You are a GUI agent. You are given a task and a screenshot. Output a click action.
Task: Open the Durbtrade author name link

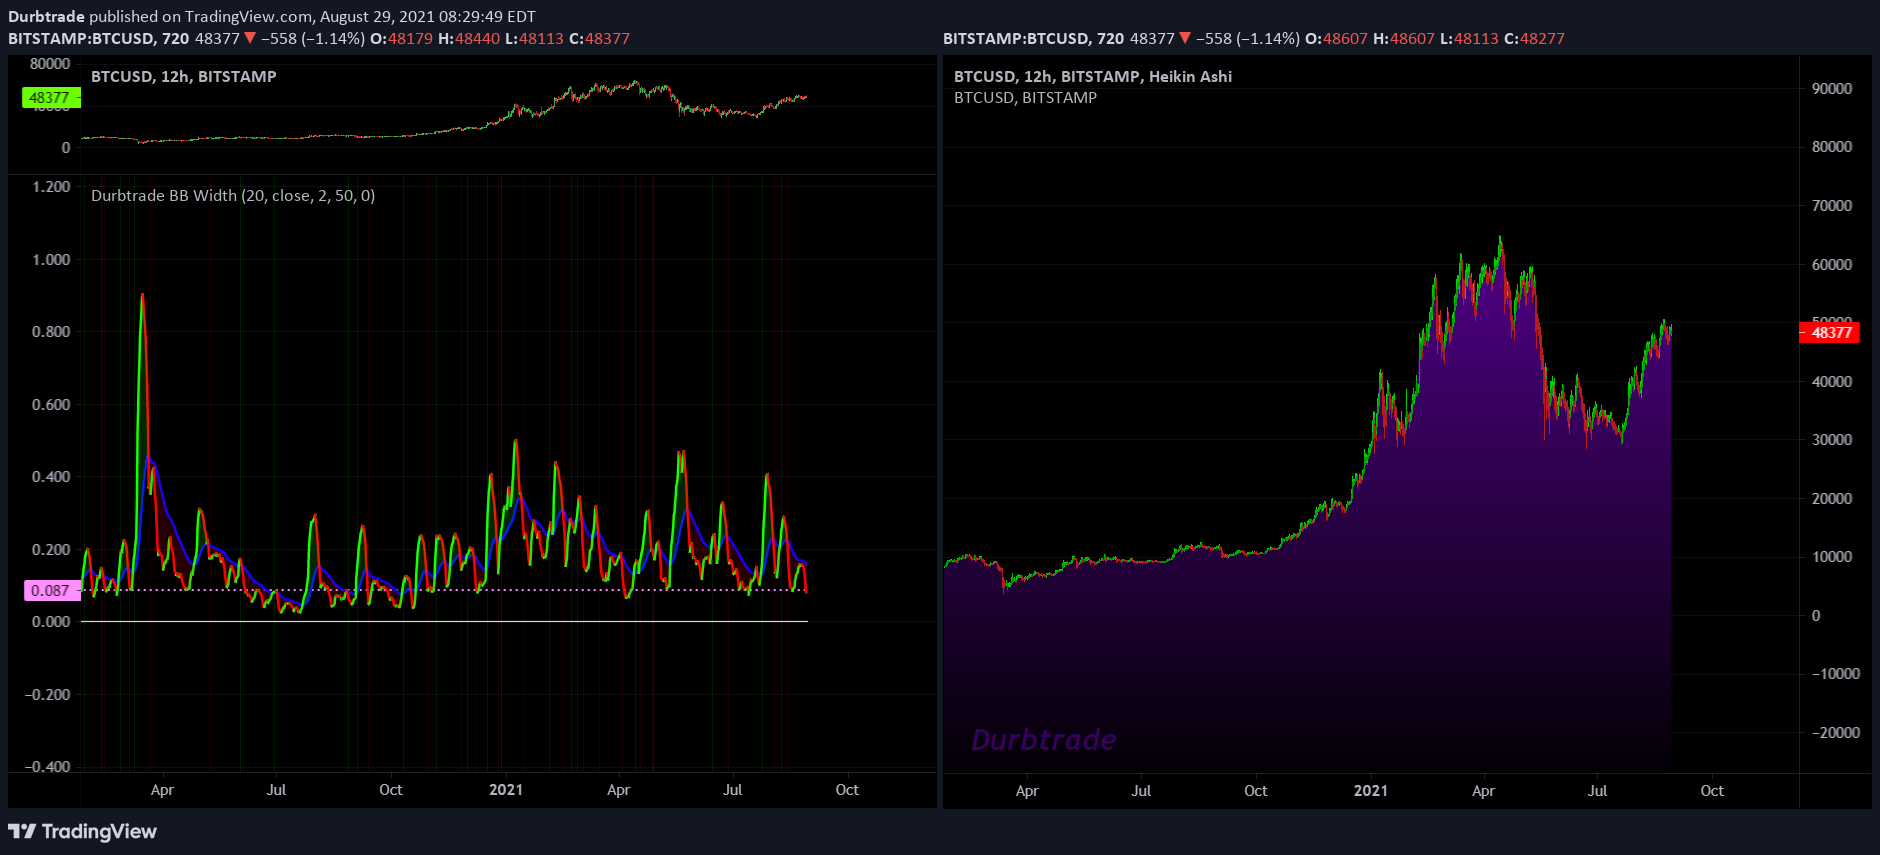point(46,16)
